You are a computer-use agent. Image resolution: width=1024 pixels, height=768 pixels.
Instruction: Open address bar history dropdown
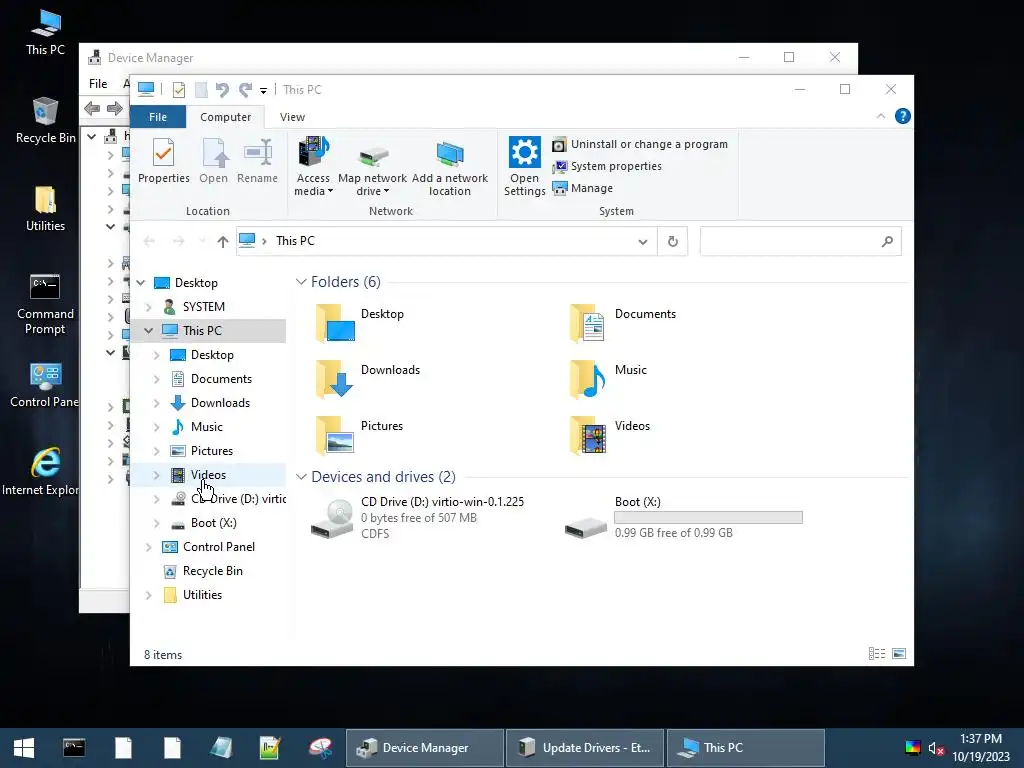pyautogui.click(x=643, y=242)
